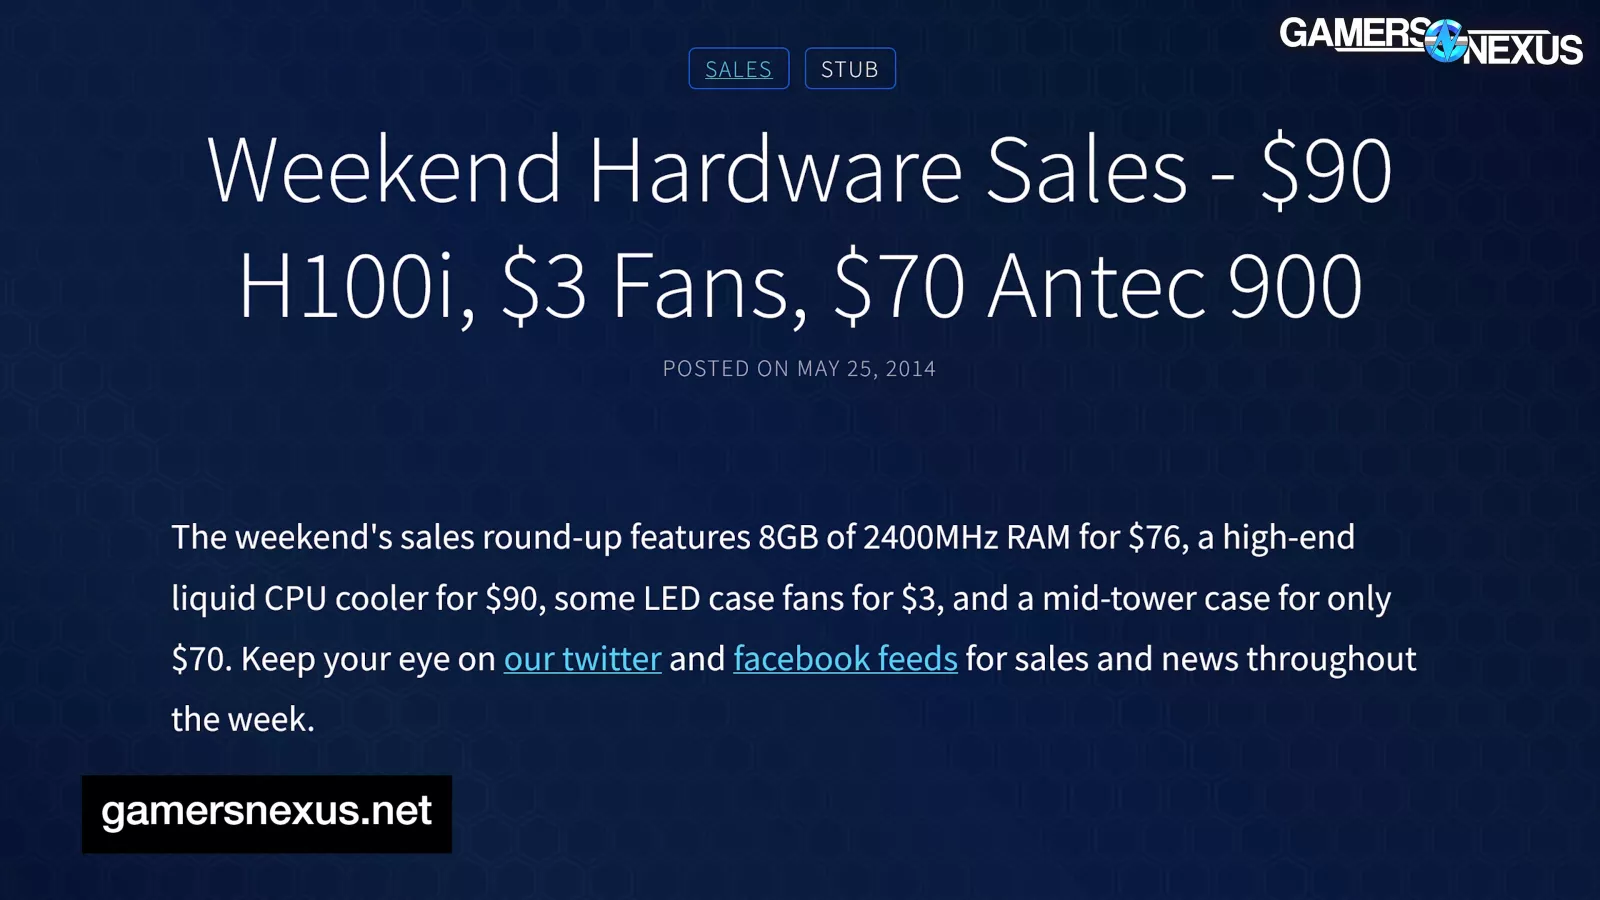Follow the 'facebook feeds' hyperlink
This screenshot has width=1600, height=900.
point(845,659)
